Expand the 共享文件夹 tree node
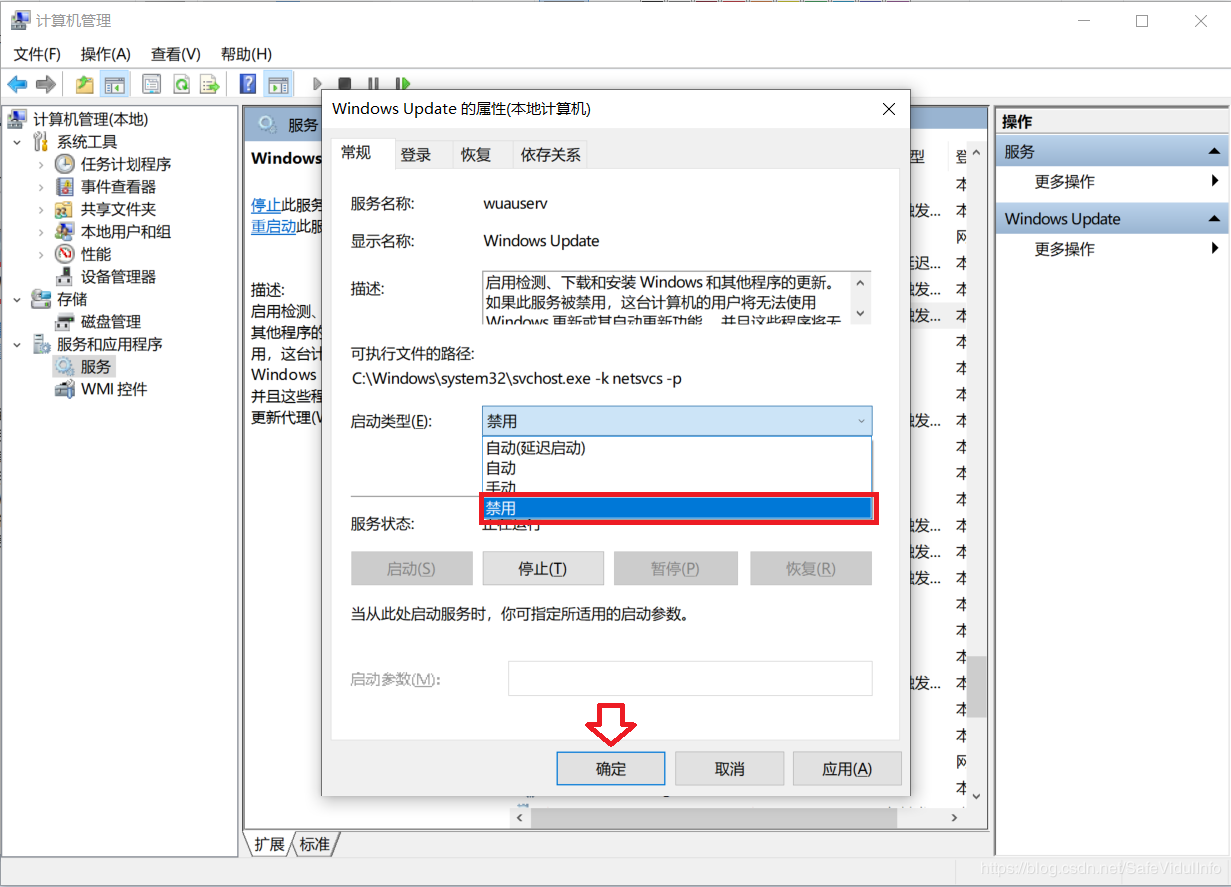Viewport: 1231px width, 887px height. (41, 209)
